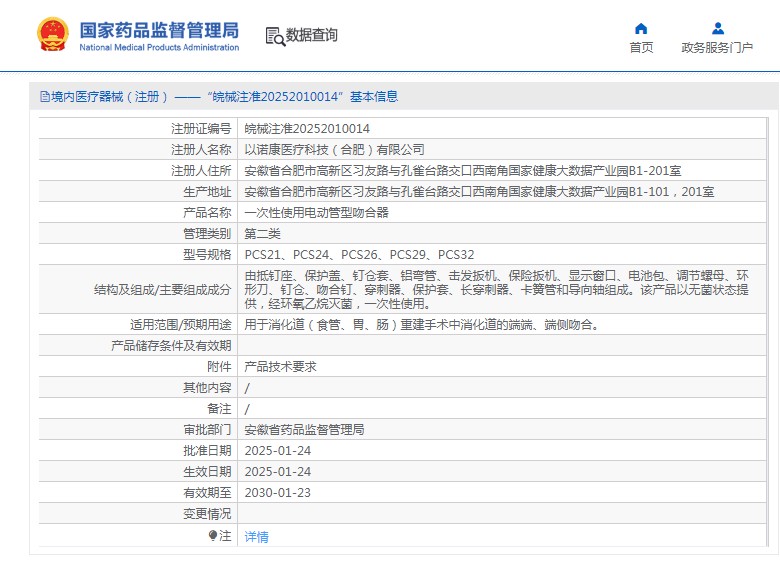The width and height of the screenshot is (780, 563).
Task: Select 安徽省药品监督管理局 value
Action: tap(304, 429)
